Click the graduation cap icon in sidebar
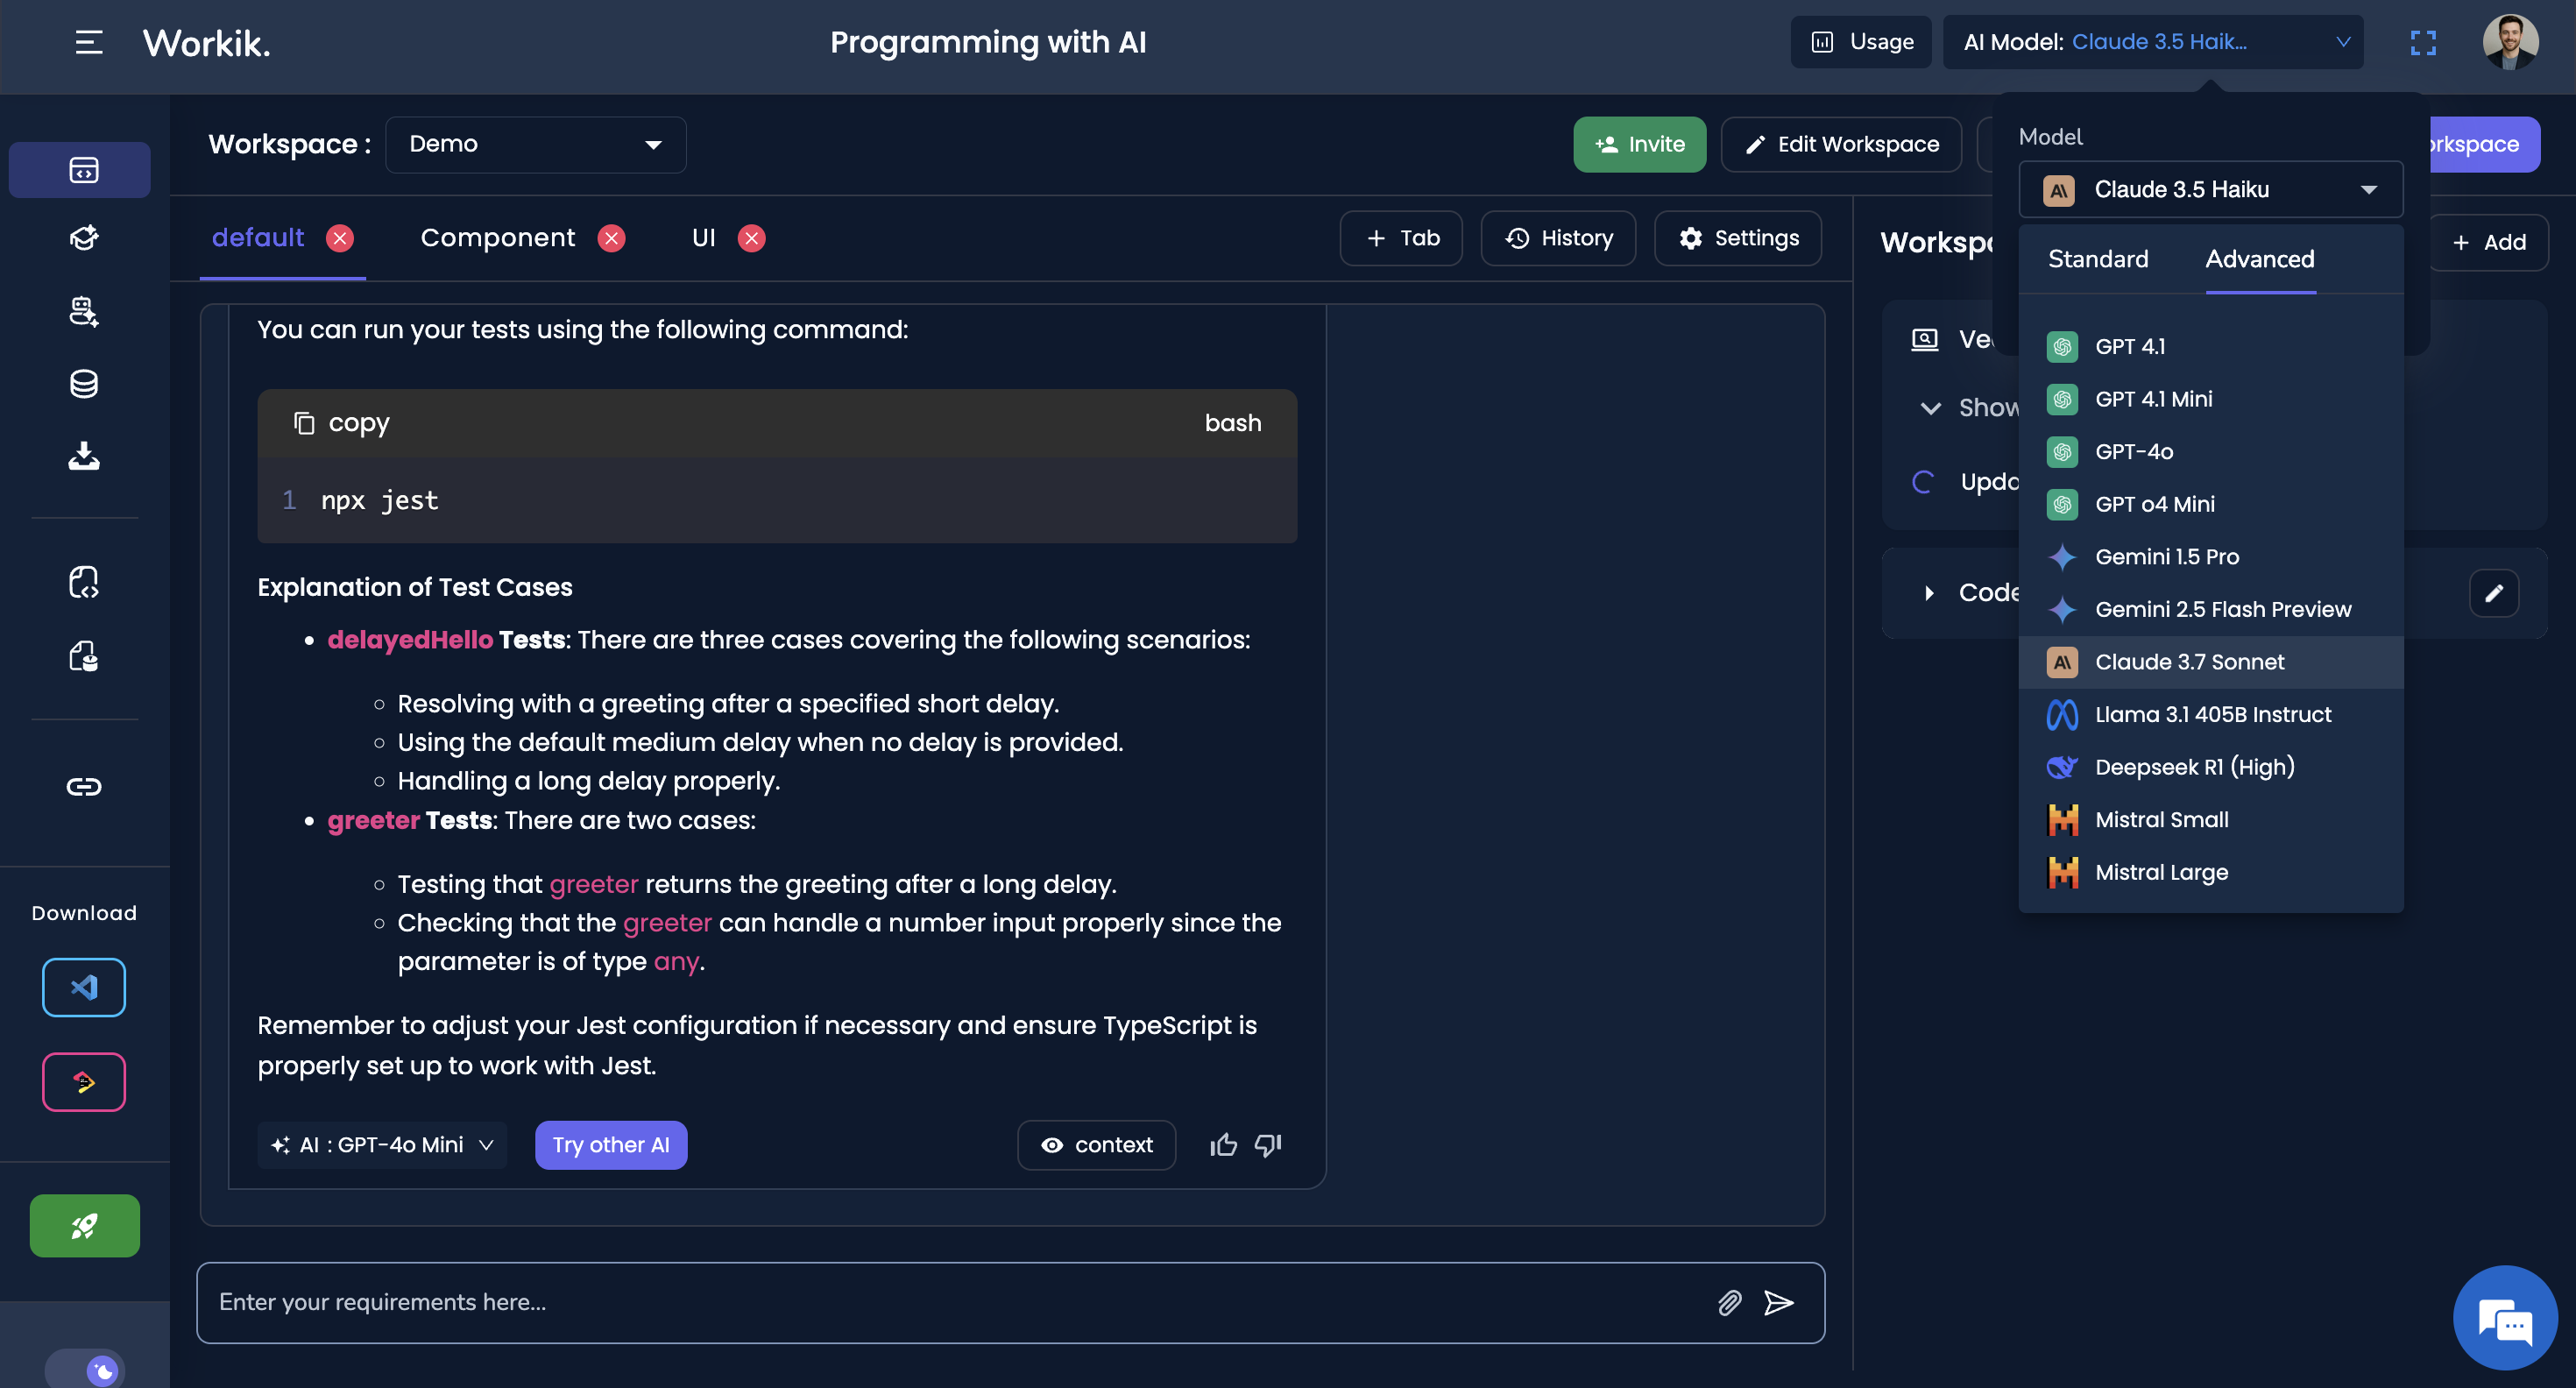 tap(83, 237)
